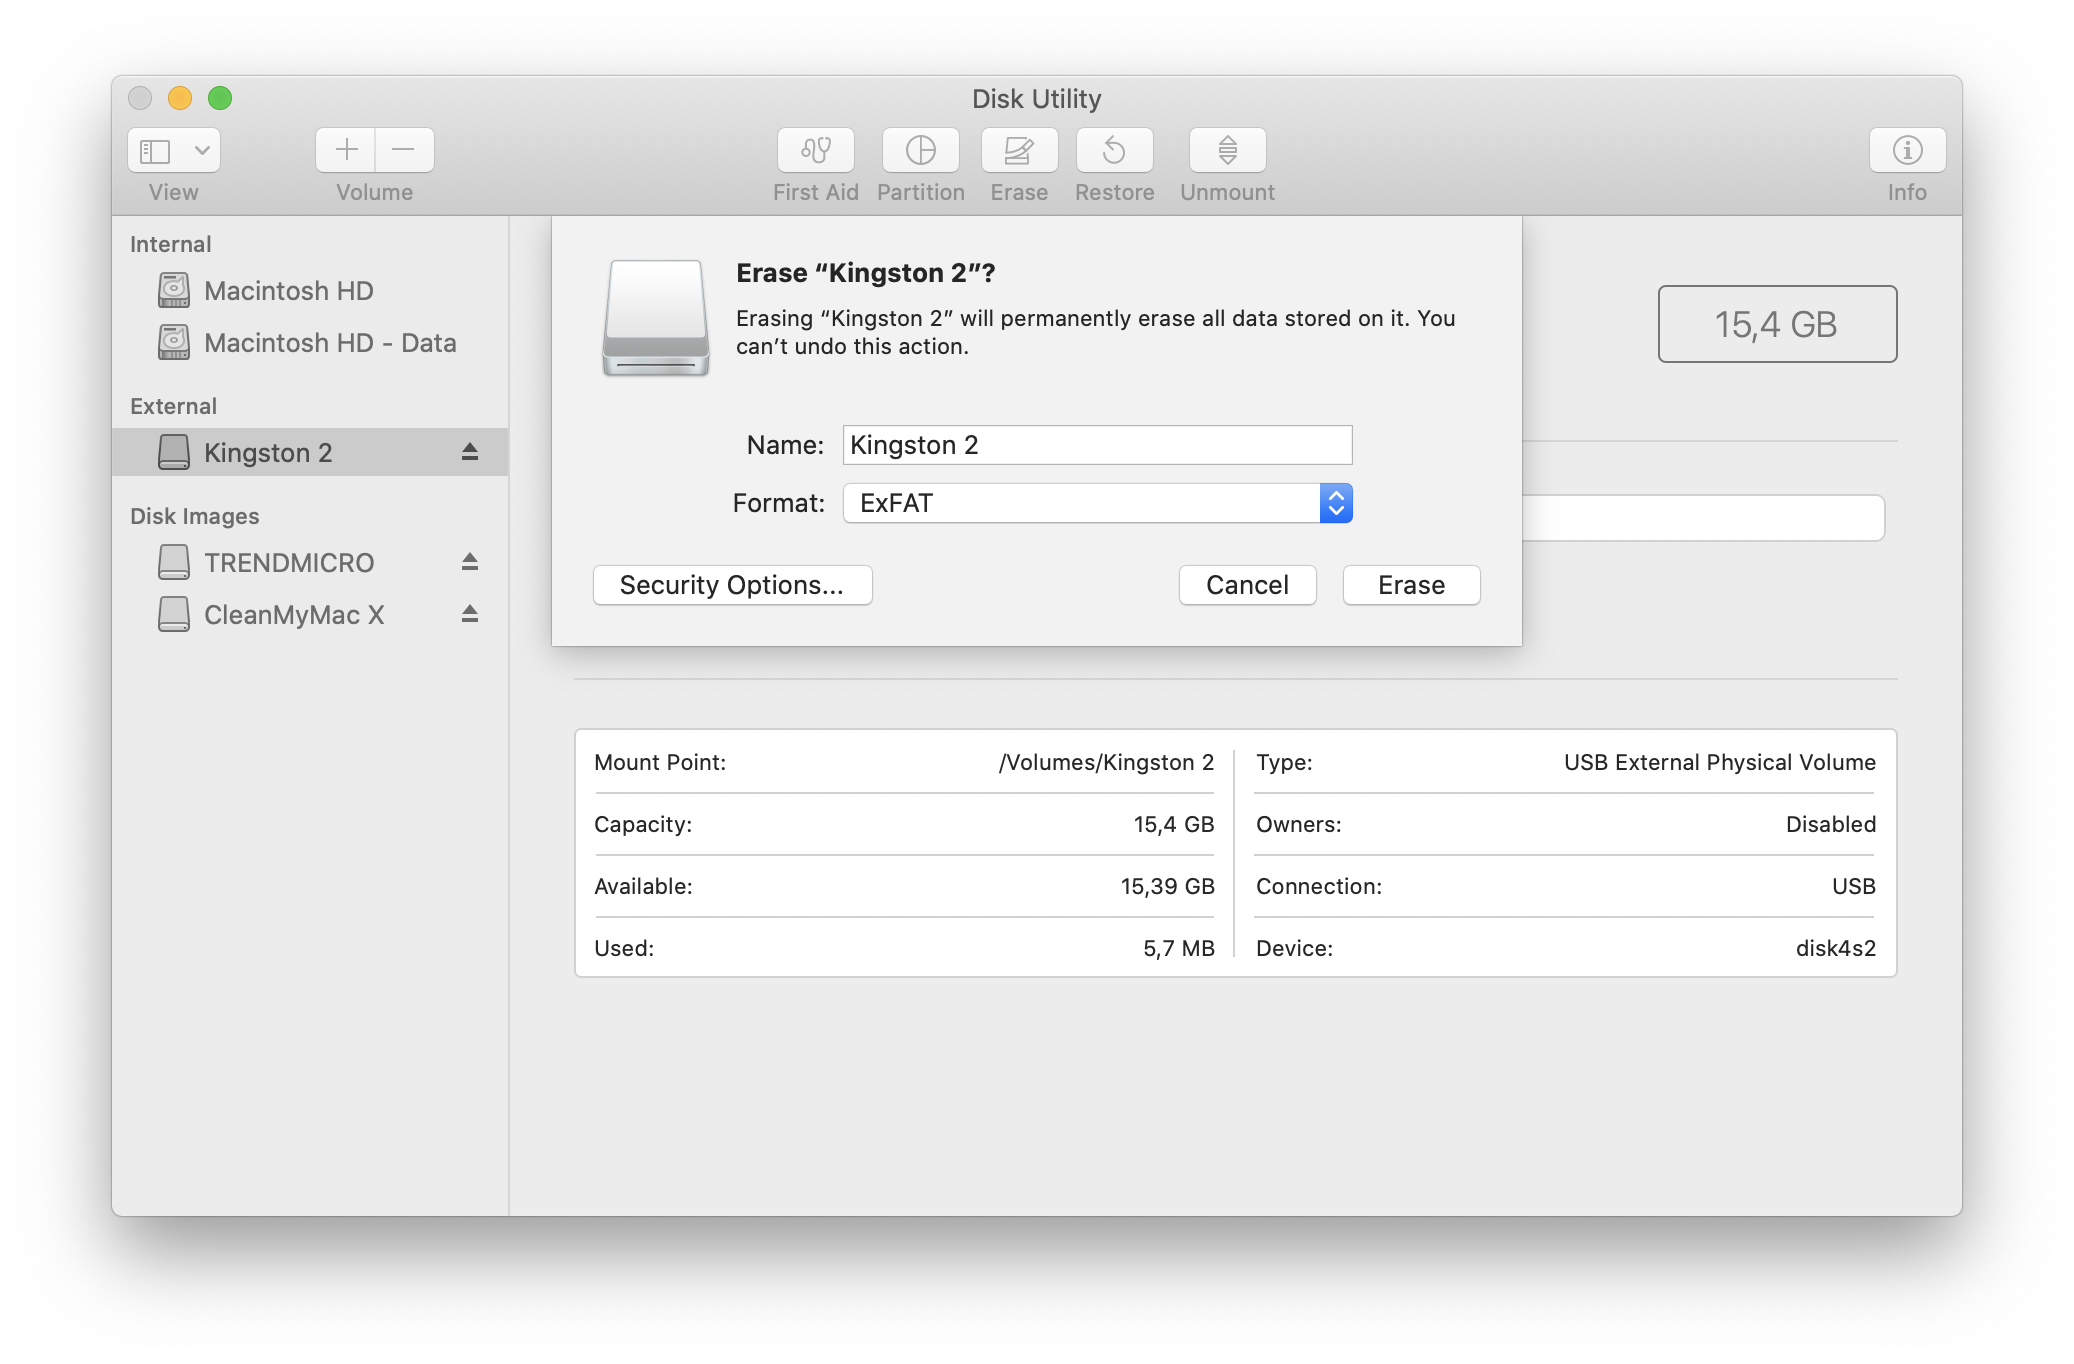Click inside the Name text field
2074x1364 pixels.
(1097, 444)
